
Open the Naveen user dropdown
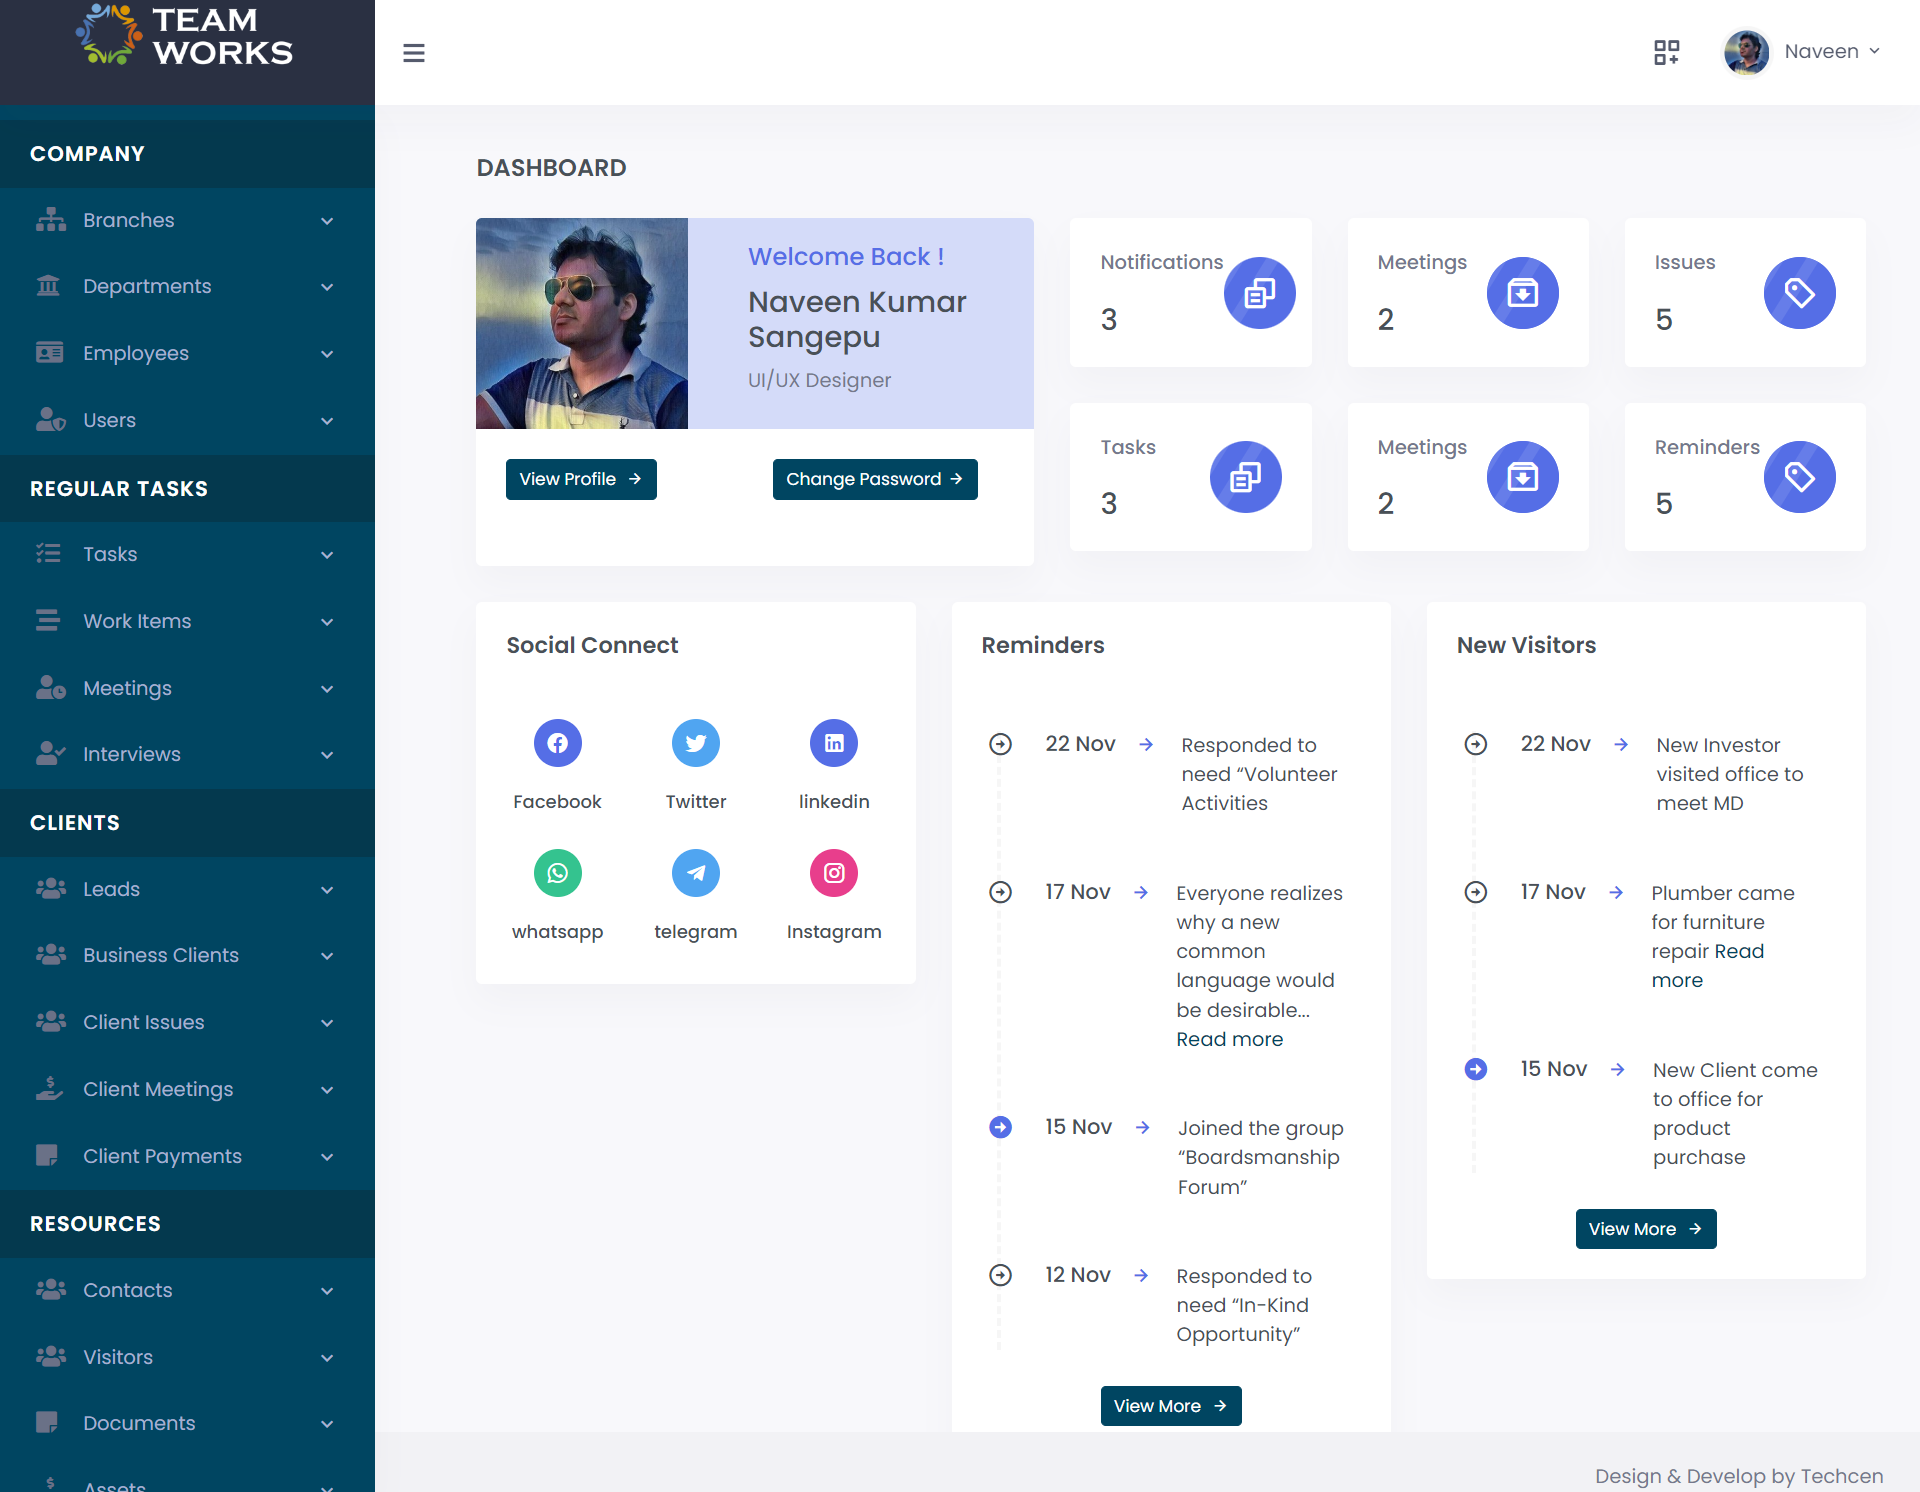[x=1820, y=52]
